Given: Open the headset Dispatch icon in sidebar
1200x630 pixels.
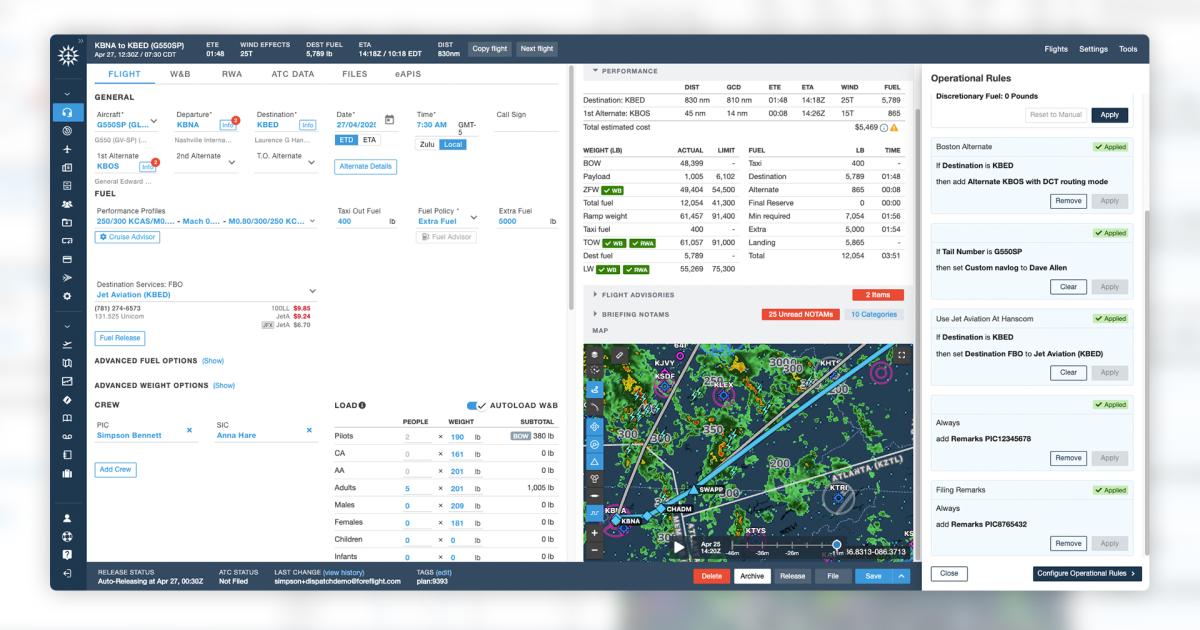Looking at the screenshot, I should tap(67, 113).
